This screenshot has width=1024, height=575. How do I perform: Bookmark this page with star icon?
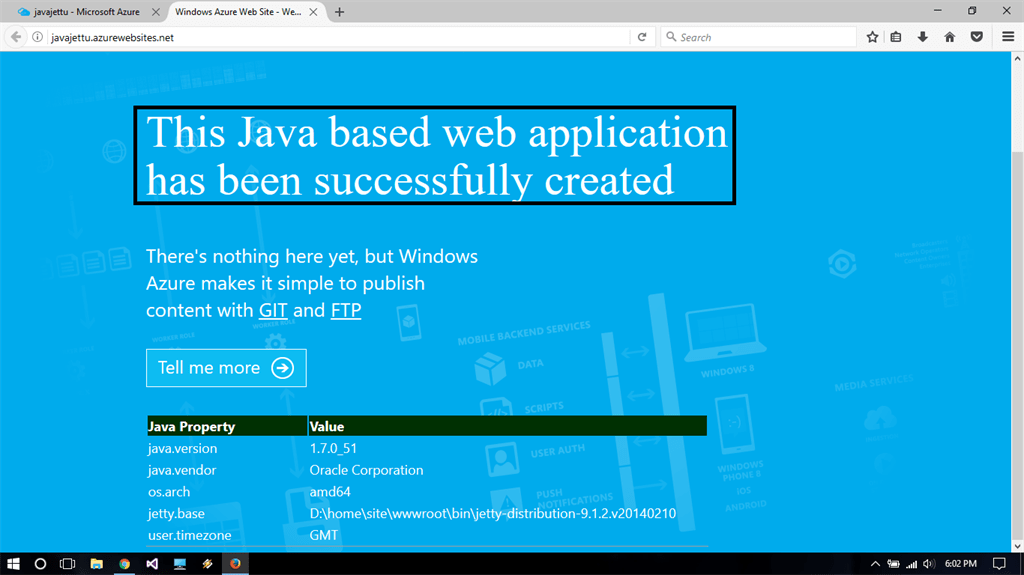[x=872, y=37]
